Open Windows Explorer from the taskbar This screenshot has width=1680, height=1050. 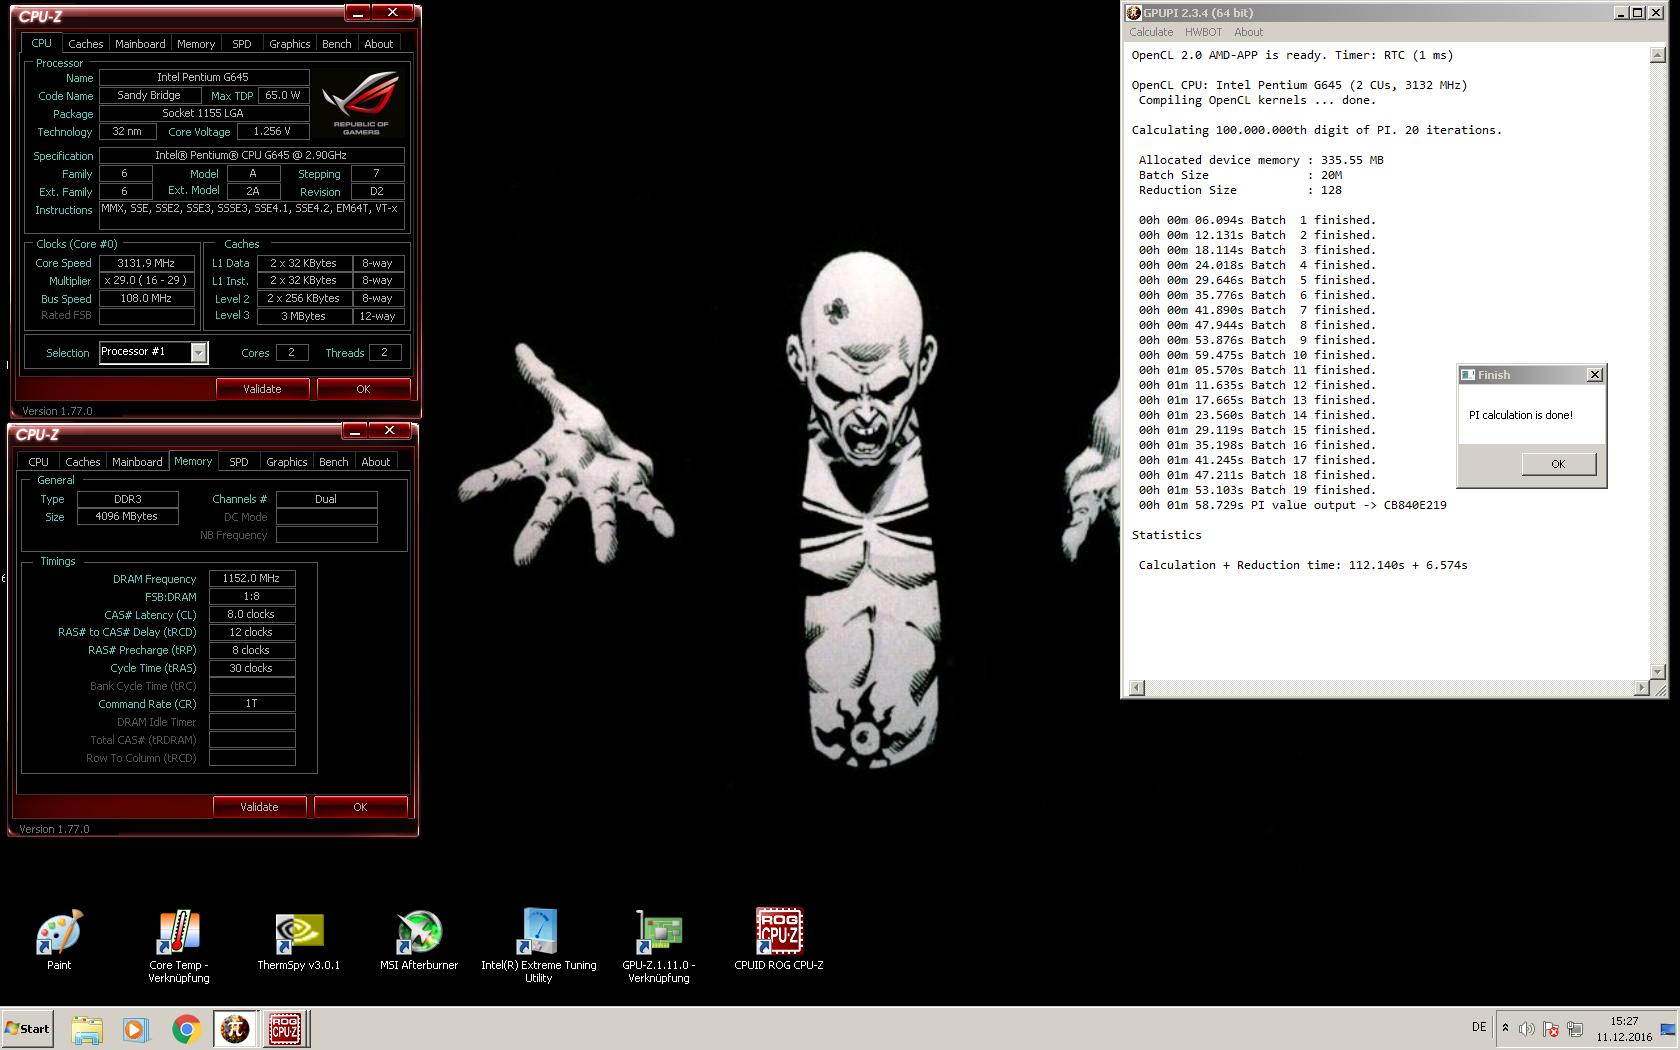(x=87, y=1029)
